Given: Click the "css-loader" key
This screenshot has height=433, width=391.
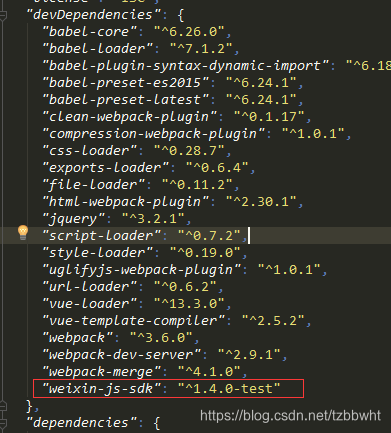Looking at the screenshot, I should pos(89,151).
